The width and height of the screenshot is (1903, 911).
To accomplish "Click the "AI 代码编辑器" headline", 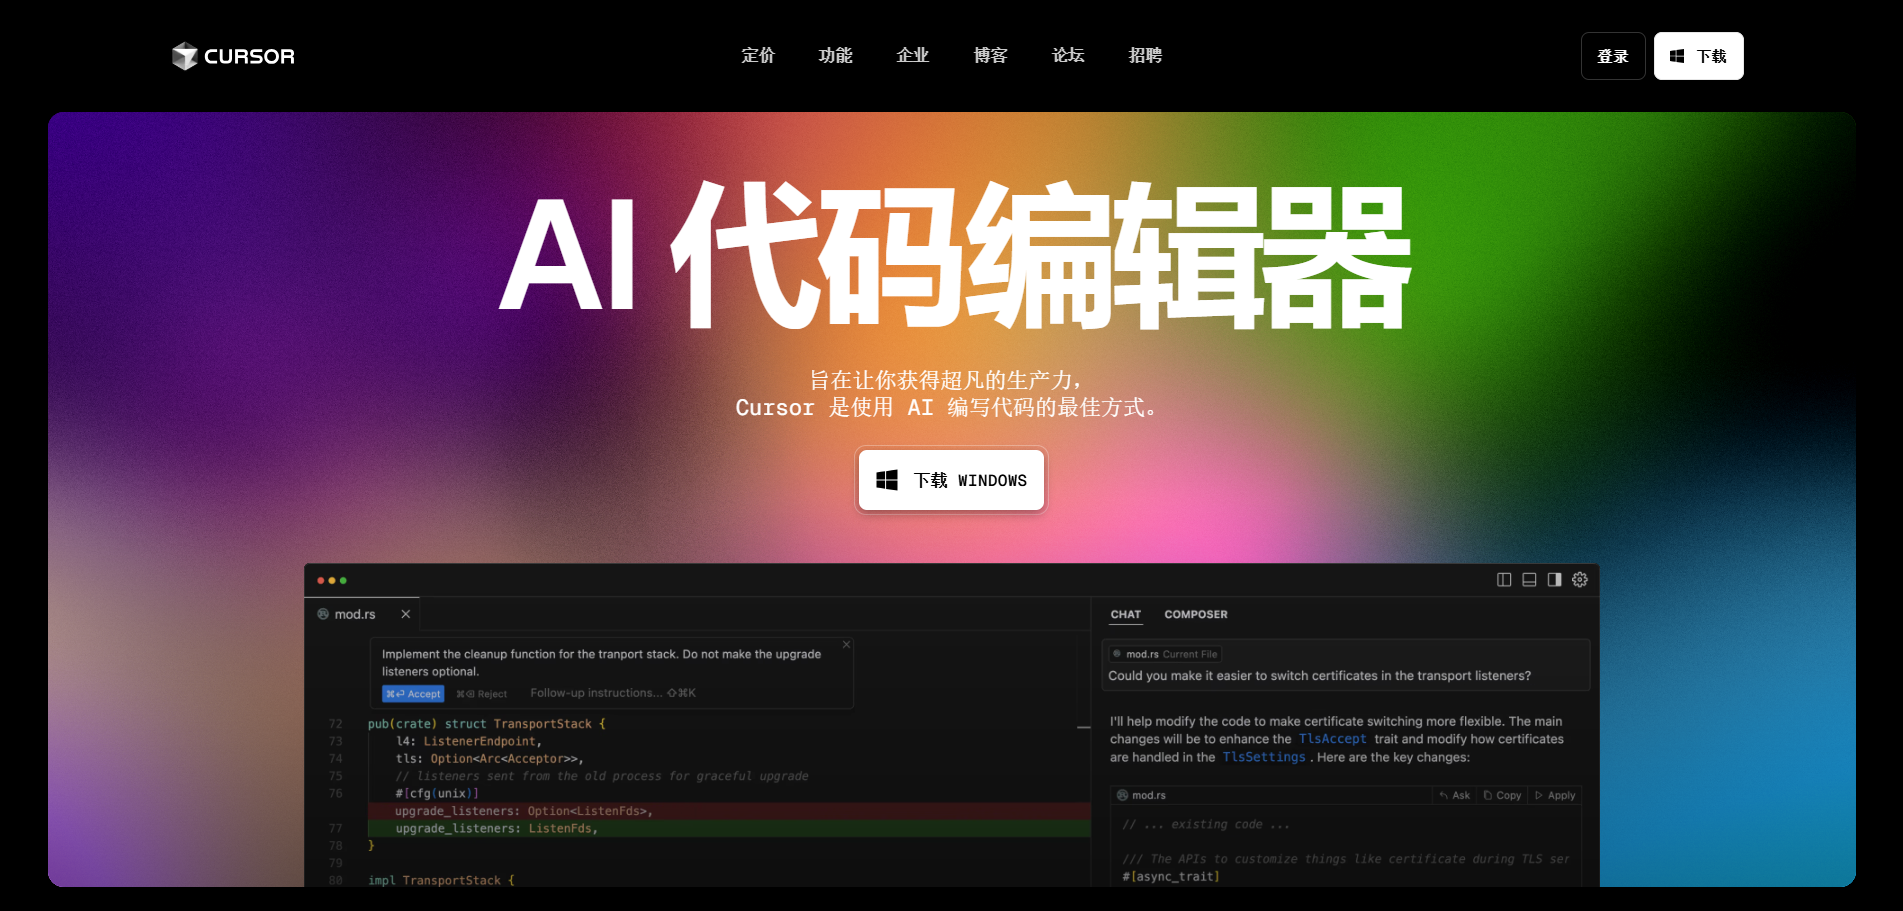I will [x=955, y=255].
